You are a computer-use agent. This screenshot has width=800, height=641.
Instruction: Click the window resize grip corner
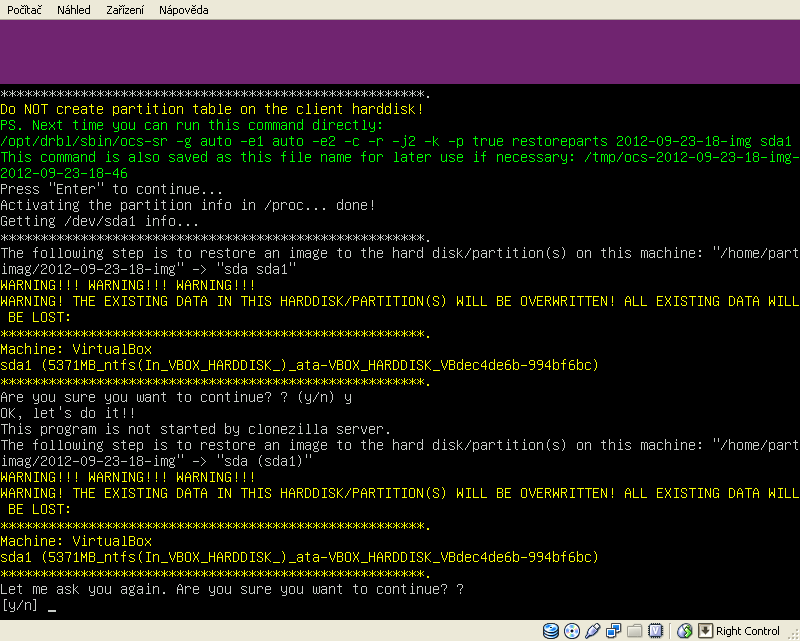[x=793, y=634]
